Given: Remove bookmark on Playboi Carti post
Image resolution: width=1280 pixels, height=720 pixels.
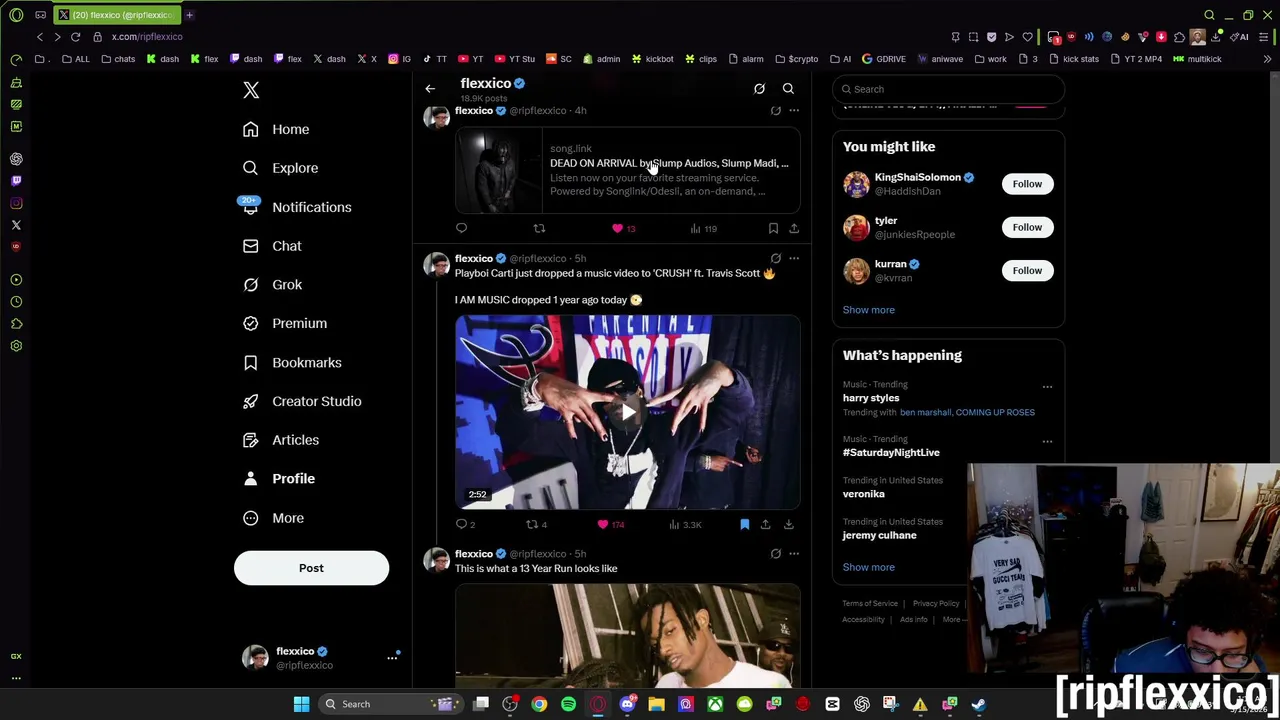Looking at the screenshot, I should coord(745,525).
